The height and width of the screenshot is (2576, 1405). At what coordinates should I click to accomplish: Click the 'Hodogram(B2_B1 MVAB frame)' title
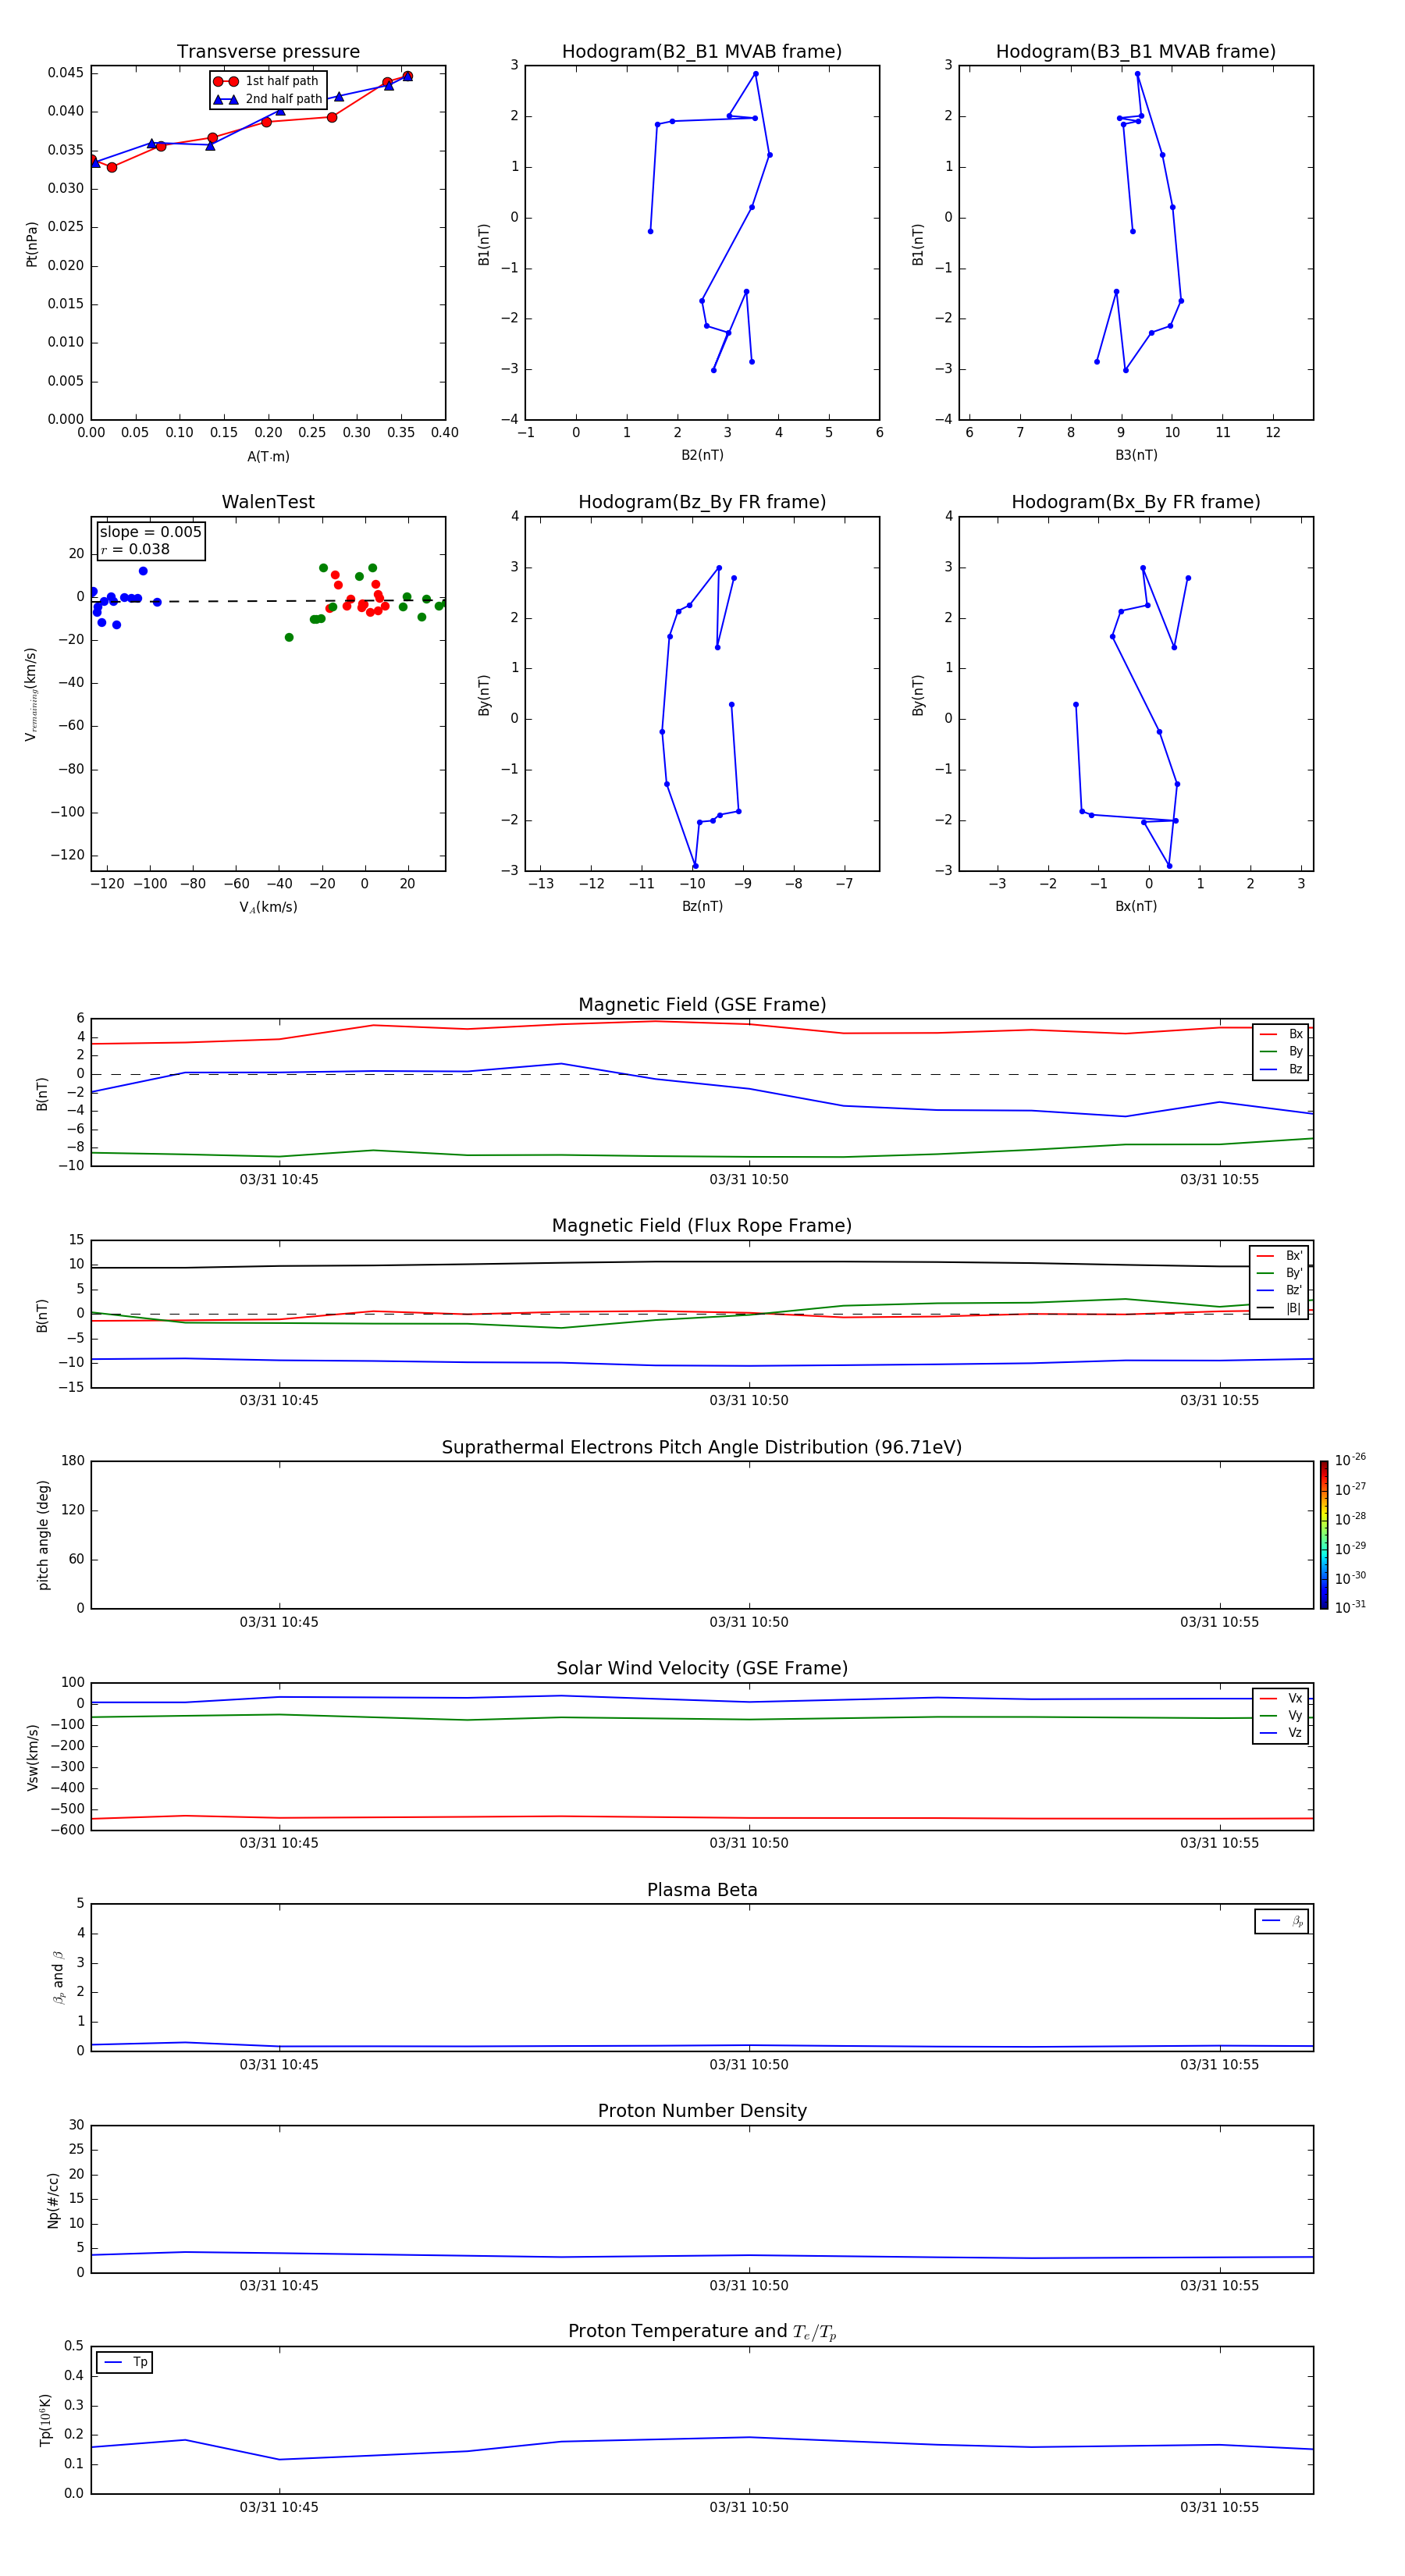point(702,52)
